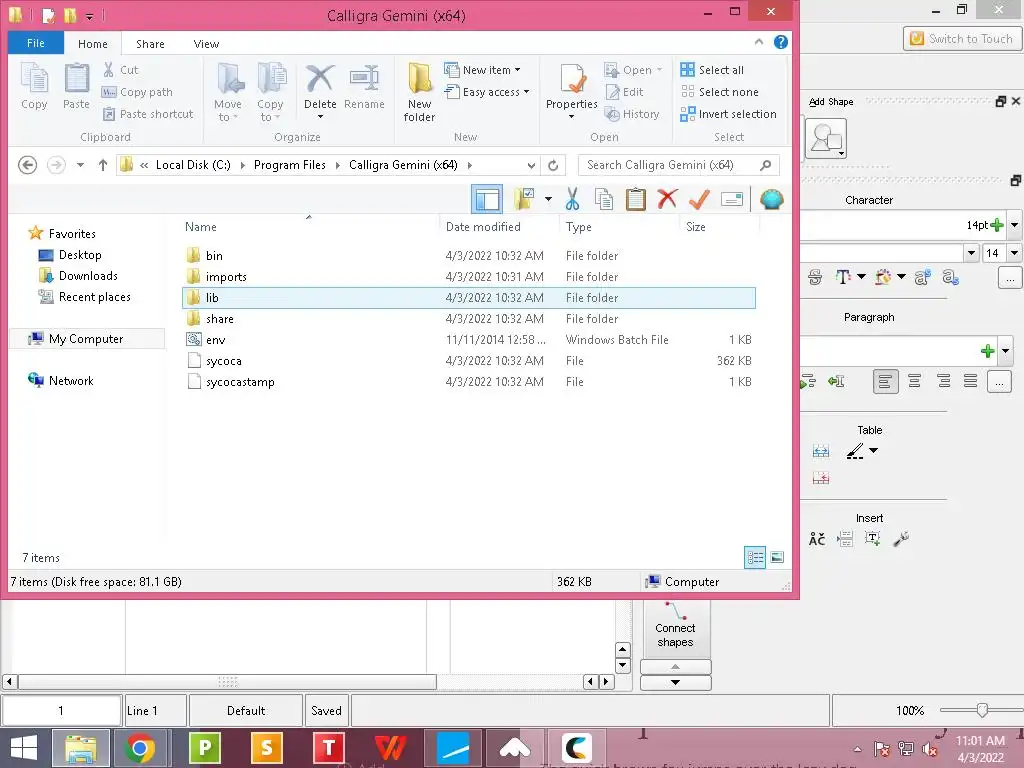Open paragraph style dropdown arrow

(x=1006, y=351)
